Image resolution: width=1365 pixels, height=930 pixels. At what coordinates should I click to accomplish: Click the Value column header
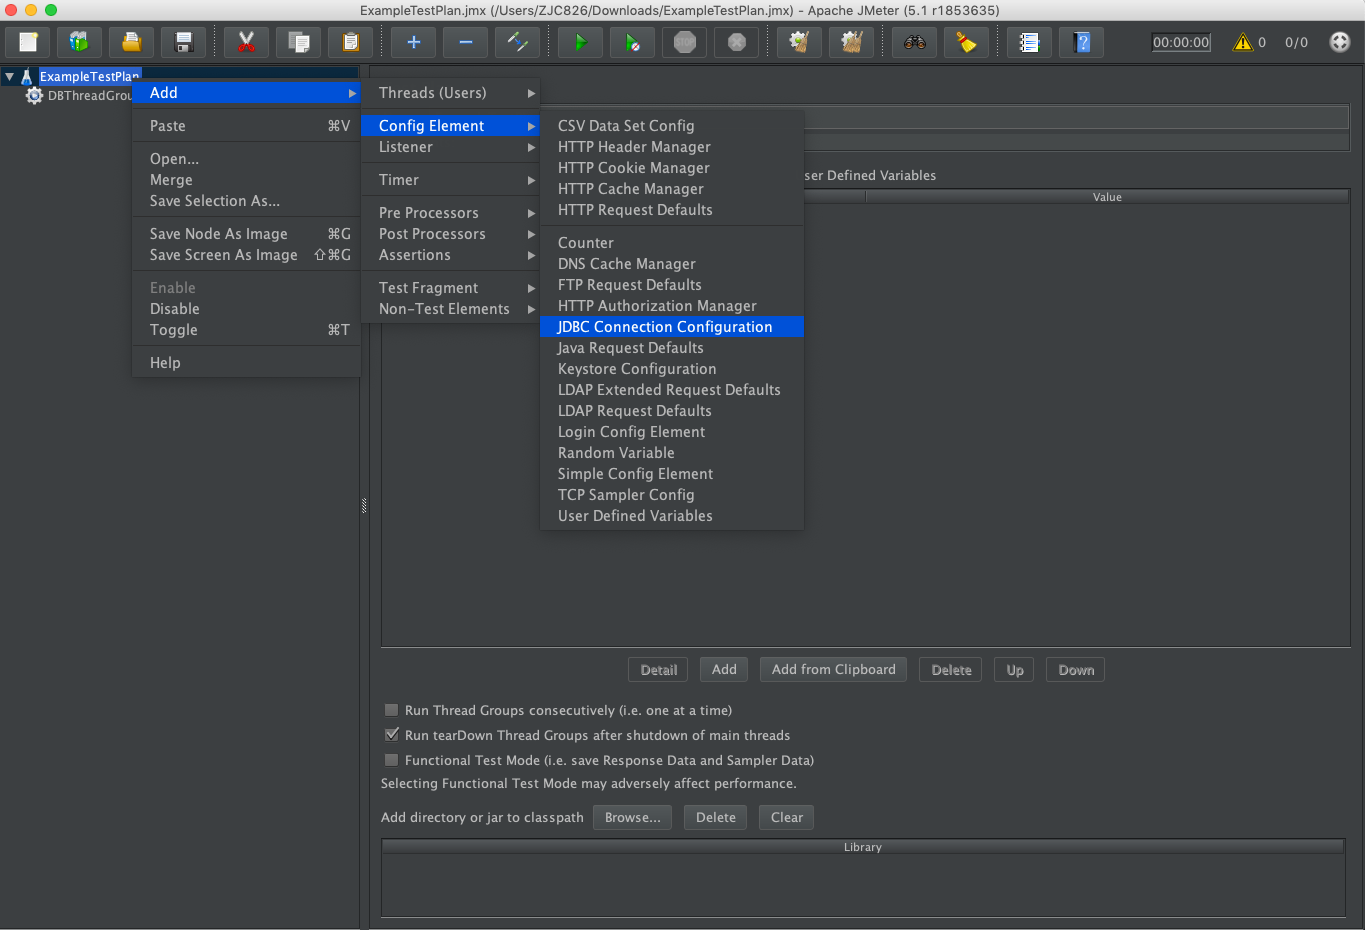pos(1107,197)
